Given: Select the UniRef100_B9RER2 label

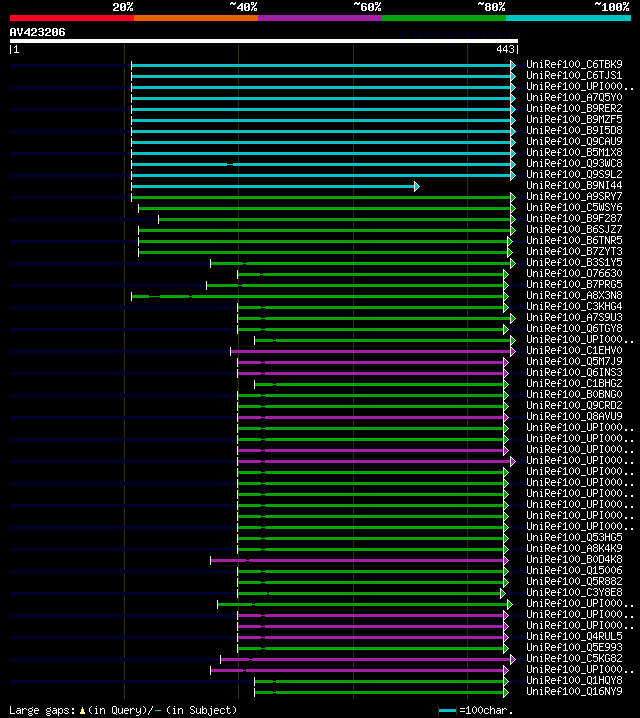Looking at the screenshot, I should point(574,109).
